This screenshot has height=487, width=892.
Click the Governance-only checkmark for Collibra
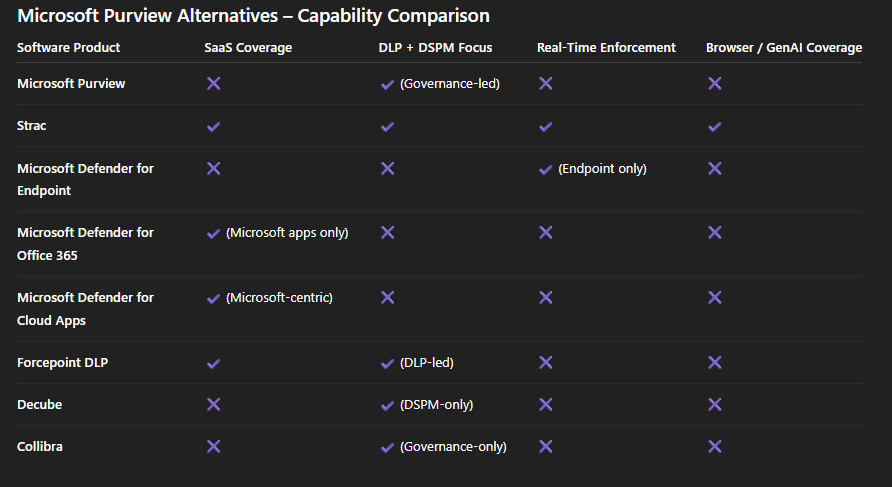click(x=387, y=447)
